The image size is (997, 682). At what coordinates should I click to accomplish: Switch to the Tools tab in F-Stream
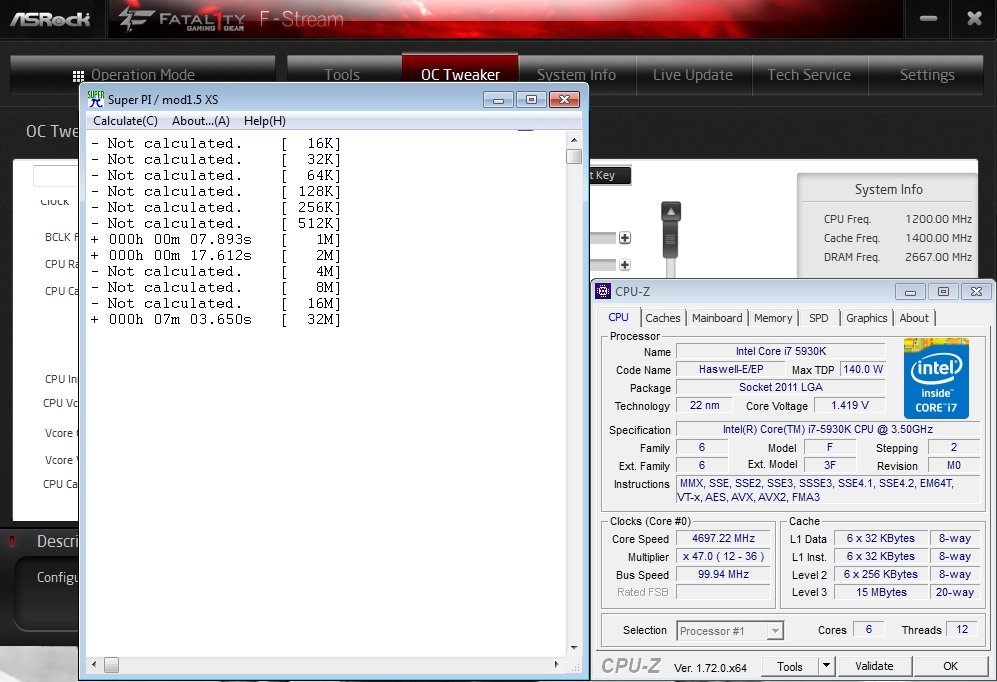tap(342, 75)
